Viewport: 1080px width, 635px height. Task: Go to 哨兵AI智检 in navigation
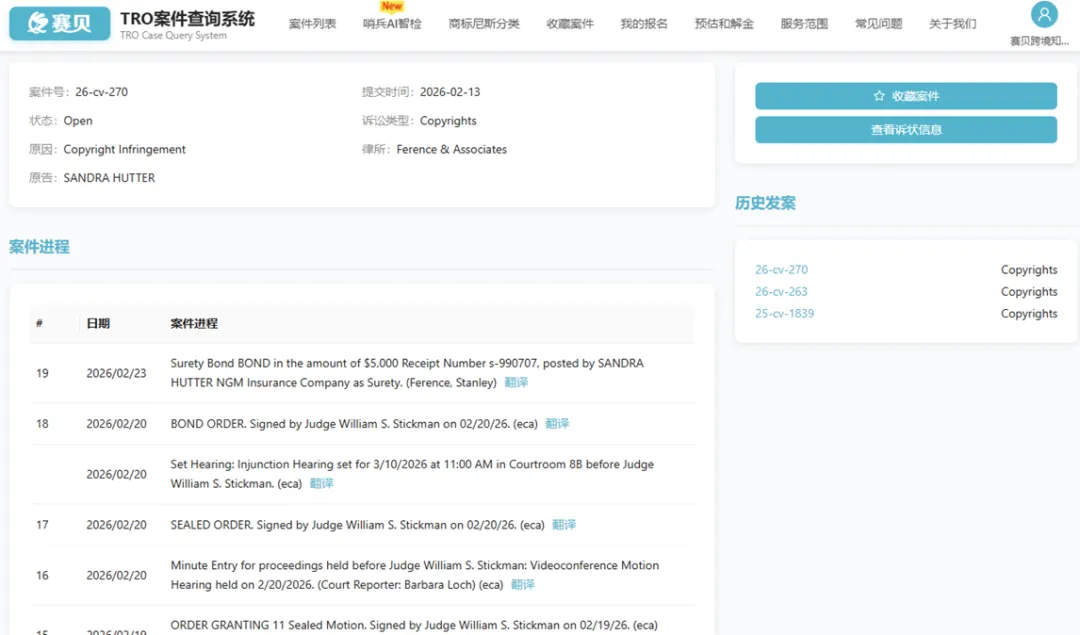tap(392, 24)
